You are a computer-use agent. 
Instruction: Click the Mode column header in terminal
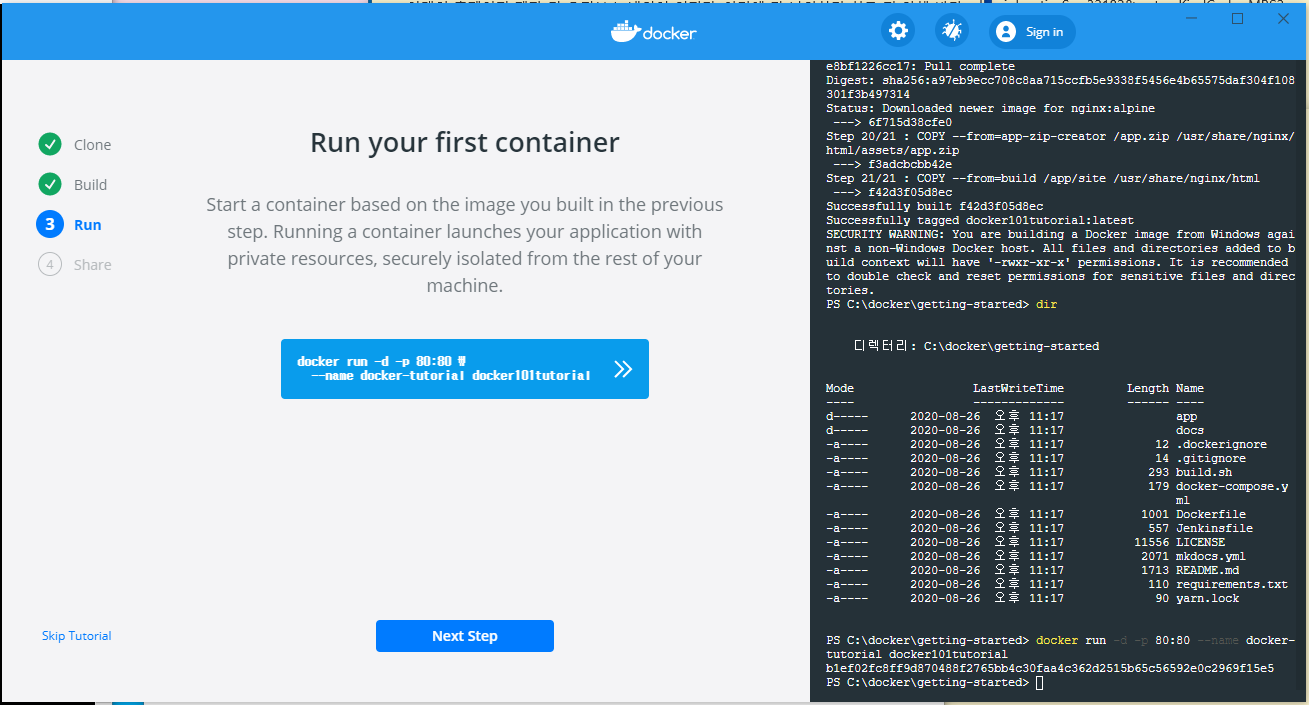pos(840,388)
